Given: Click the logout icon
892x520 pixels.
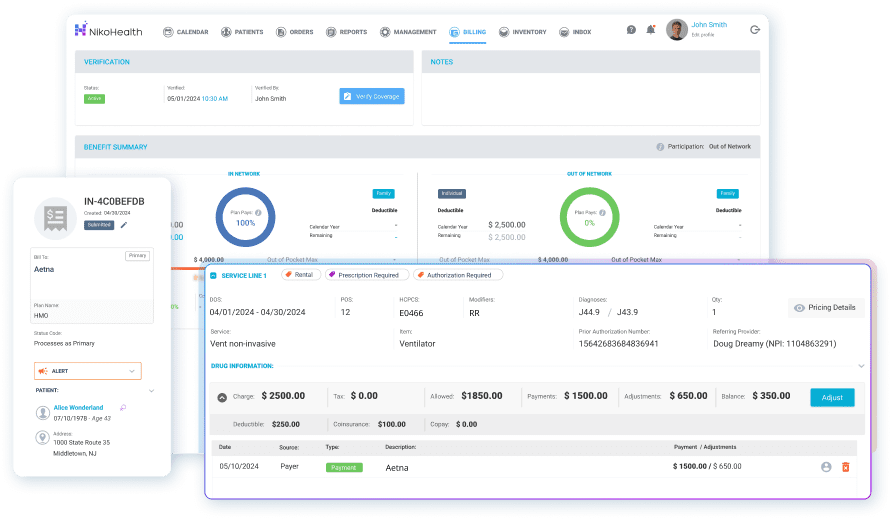Looking at the screenshot, I should (x=755, y=30).
